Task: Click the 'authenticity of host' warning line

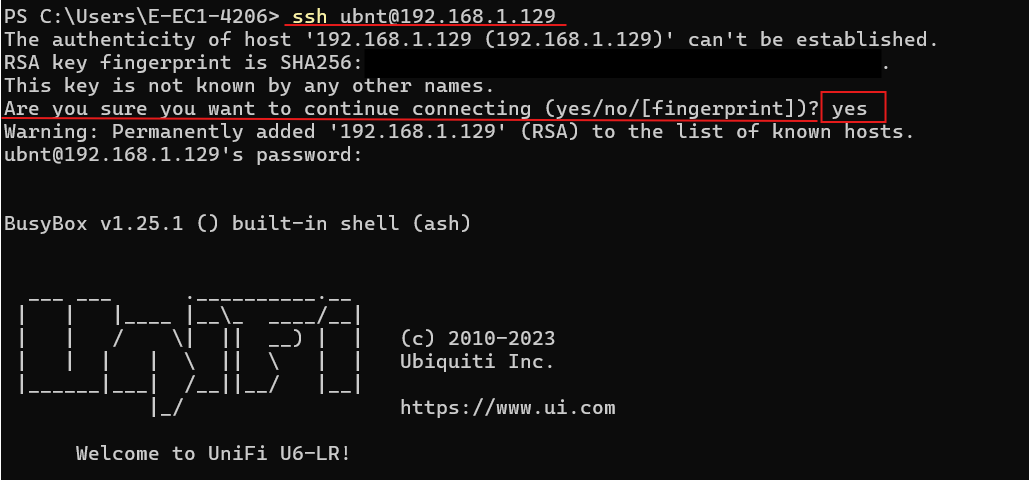Action: click(x=471, y=39)
